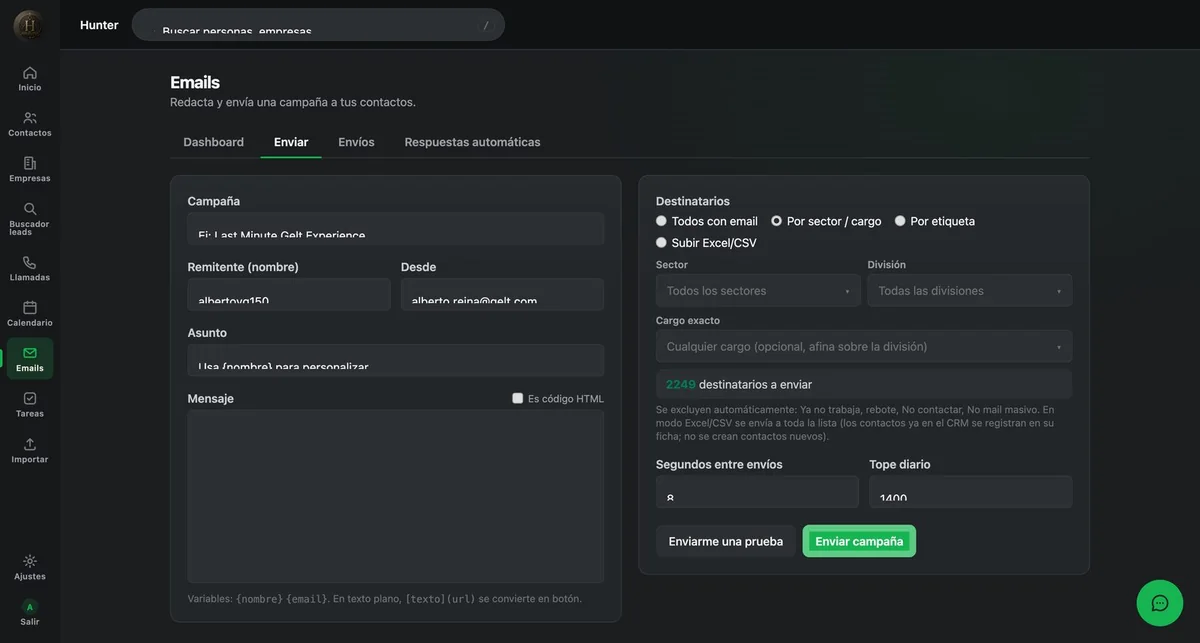Open Ajustes settings in sidebar

[x=30, y=567]
